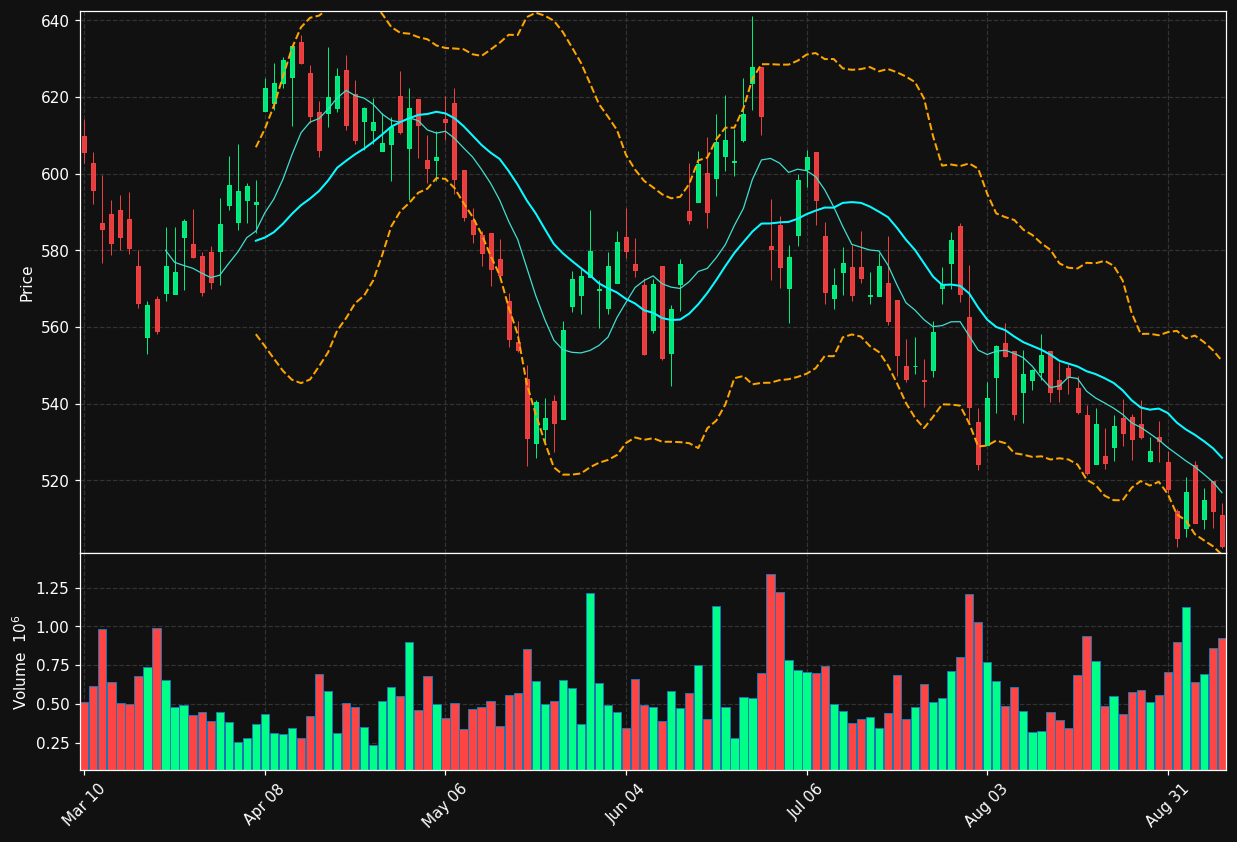Select the 600 price tick label
The image size is (1237, 842).
click(55, 174)
